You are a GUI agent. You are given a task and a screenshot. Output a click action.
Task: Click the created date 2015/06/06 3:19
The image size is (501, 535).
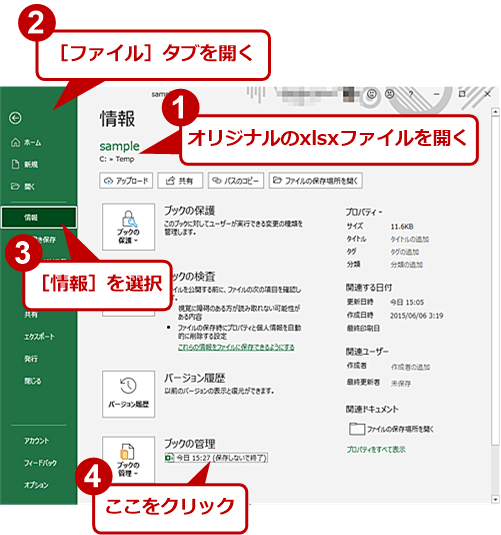pos(417,316)
